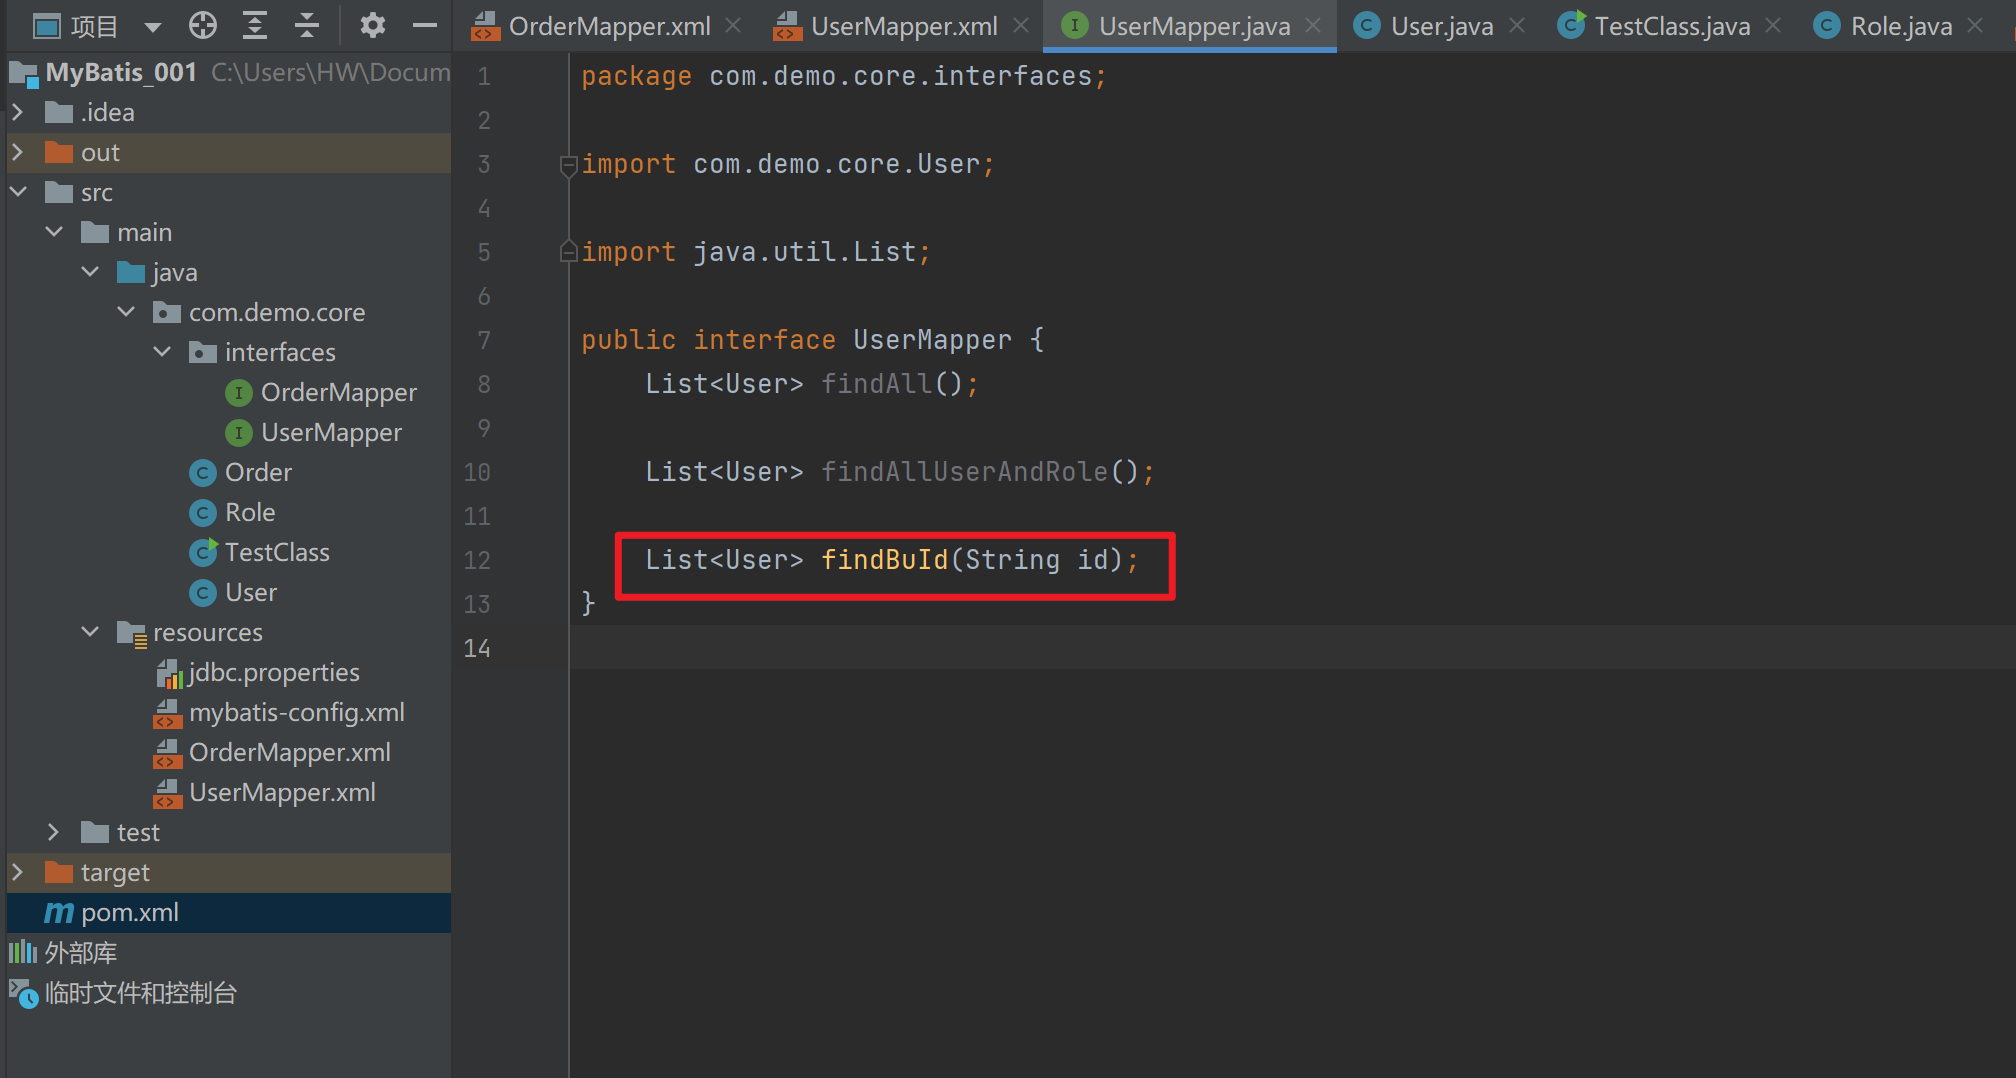2016x1078 pixels.
Task: Click the TestClass runnable class icon
Action: (x=203, y=552)
